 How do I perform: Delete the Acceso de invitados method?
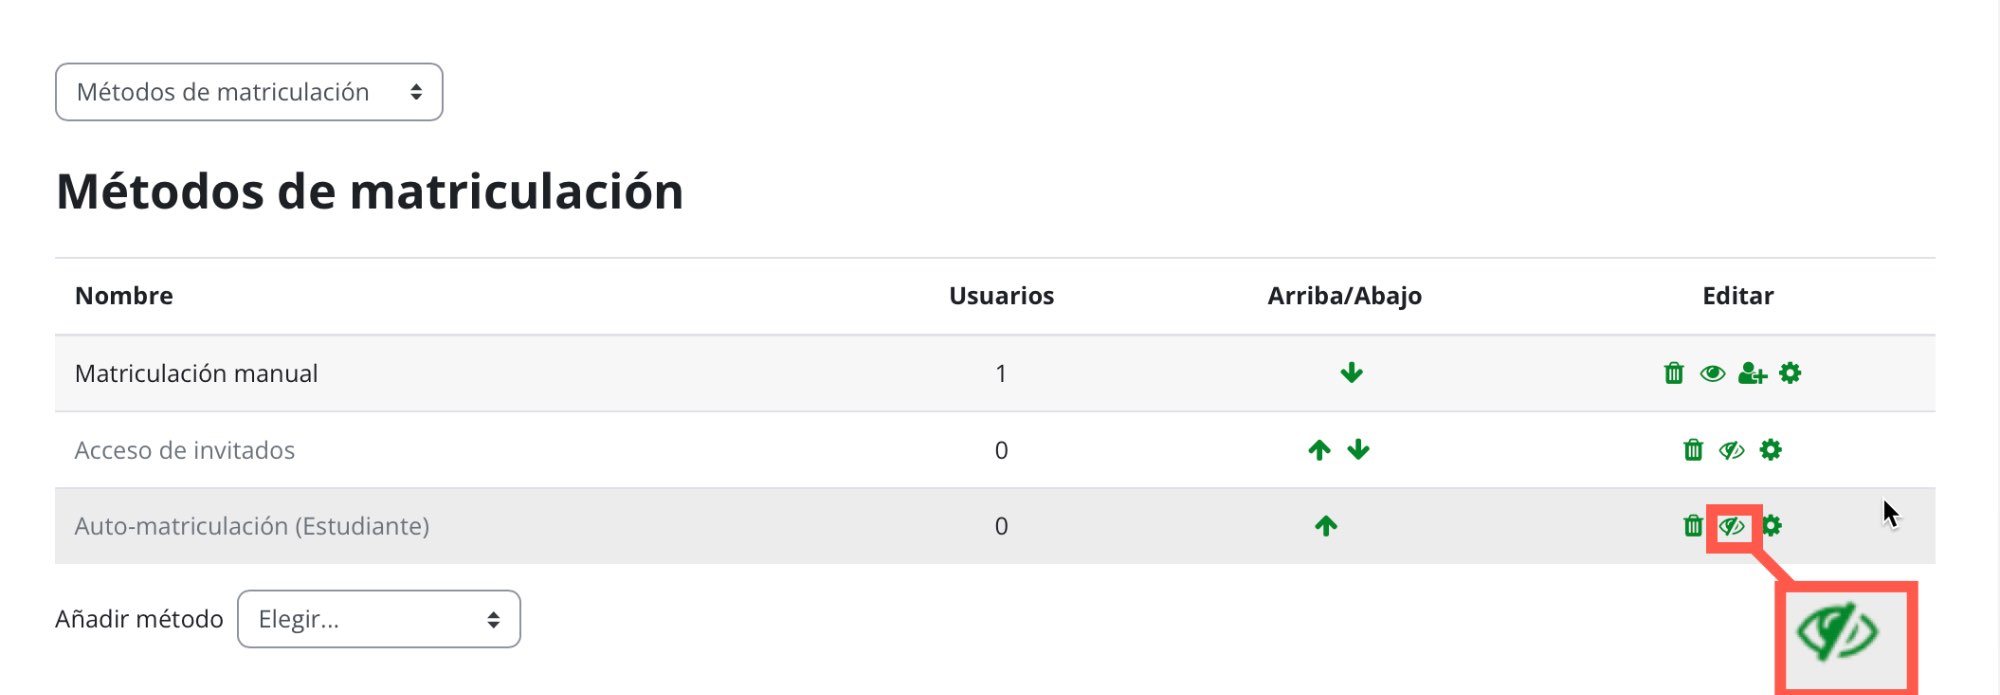click(1692, 450)
